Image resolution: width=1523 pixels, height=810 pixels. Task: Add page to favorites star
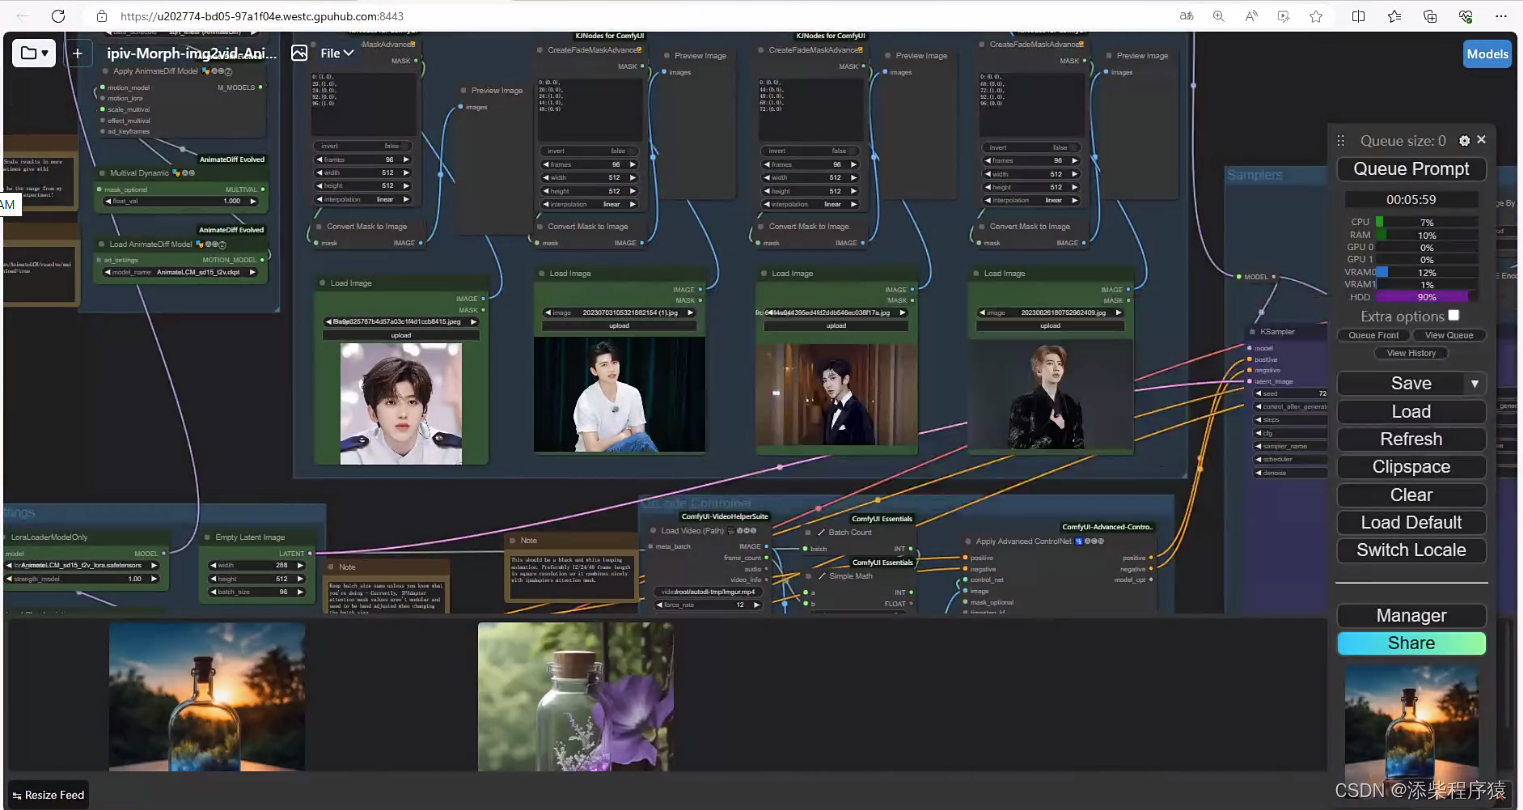1316,16
